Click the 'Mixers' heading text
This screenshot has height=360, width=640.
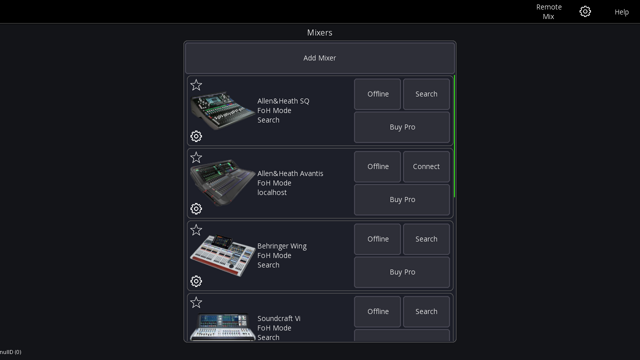(x=320, y=33)
